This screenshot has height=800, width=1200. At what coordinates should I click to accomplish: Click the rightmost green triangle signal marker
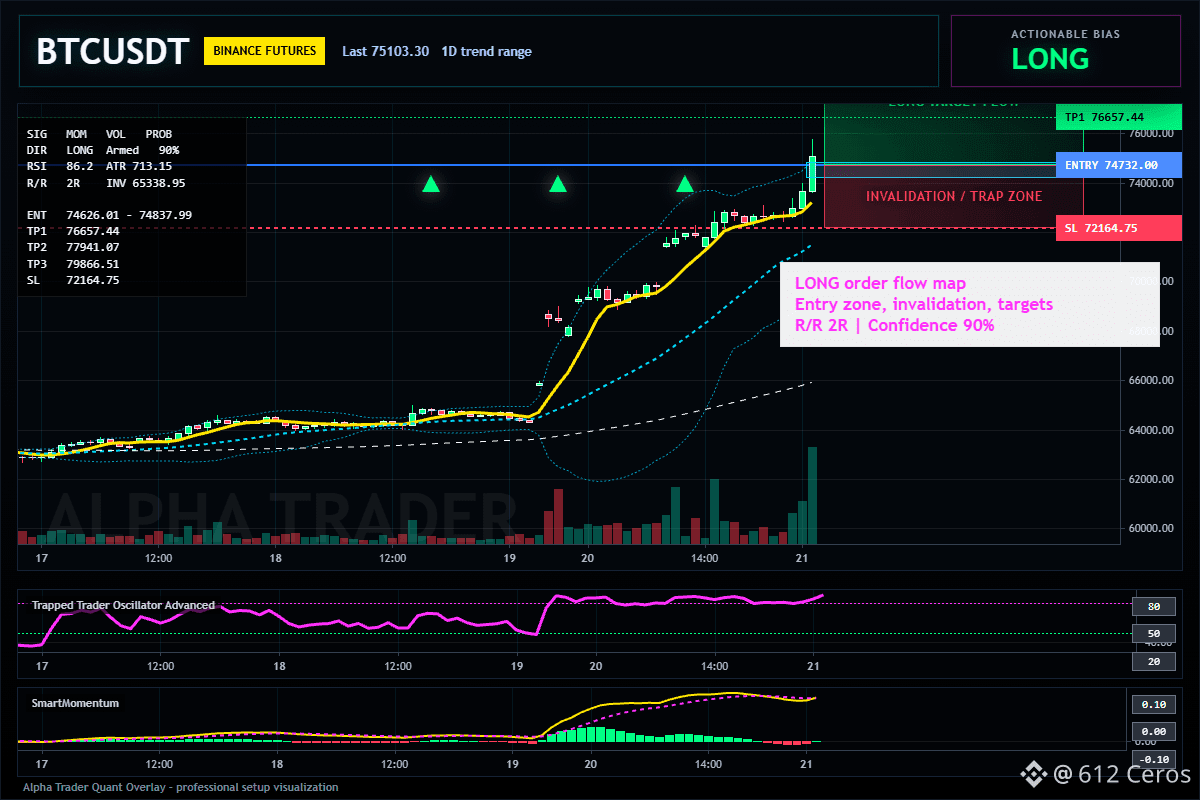[x=685, y=184]
